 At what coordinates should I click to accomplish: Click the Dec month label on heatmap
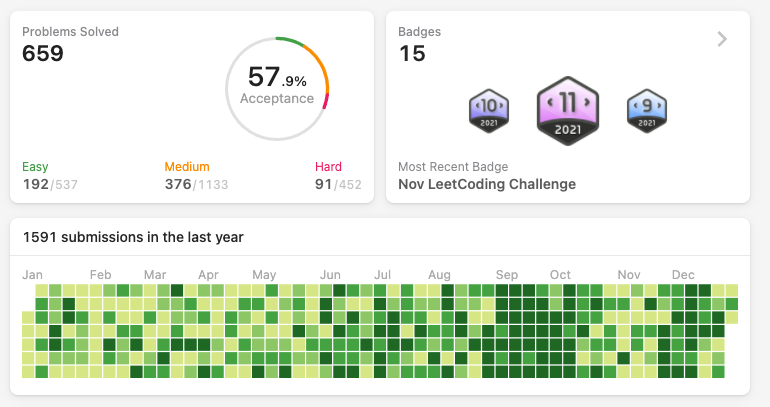(683, 275)
